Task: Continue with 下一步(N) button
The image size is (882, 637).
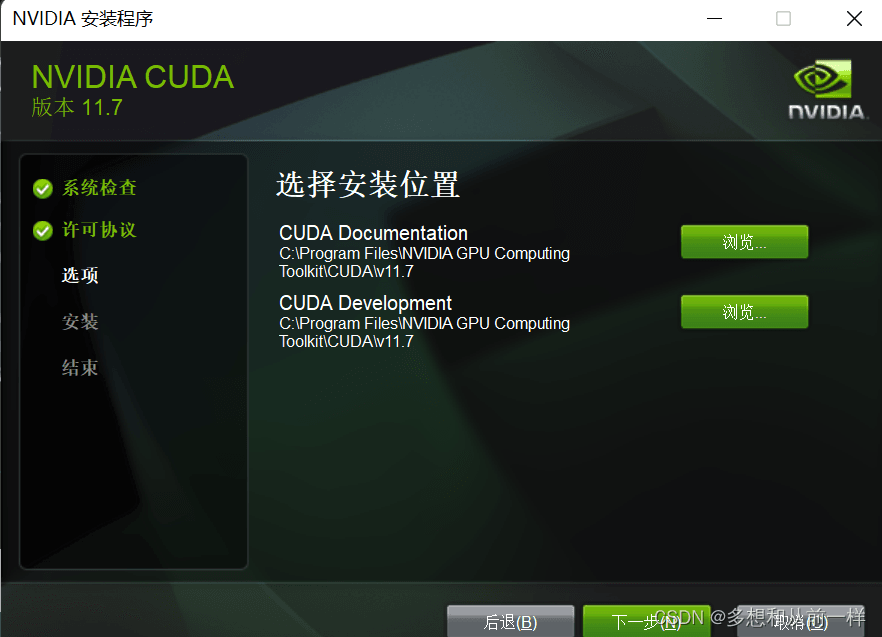Action: coord(646,621)
